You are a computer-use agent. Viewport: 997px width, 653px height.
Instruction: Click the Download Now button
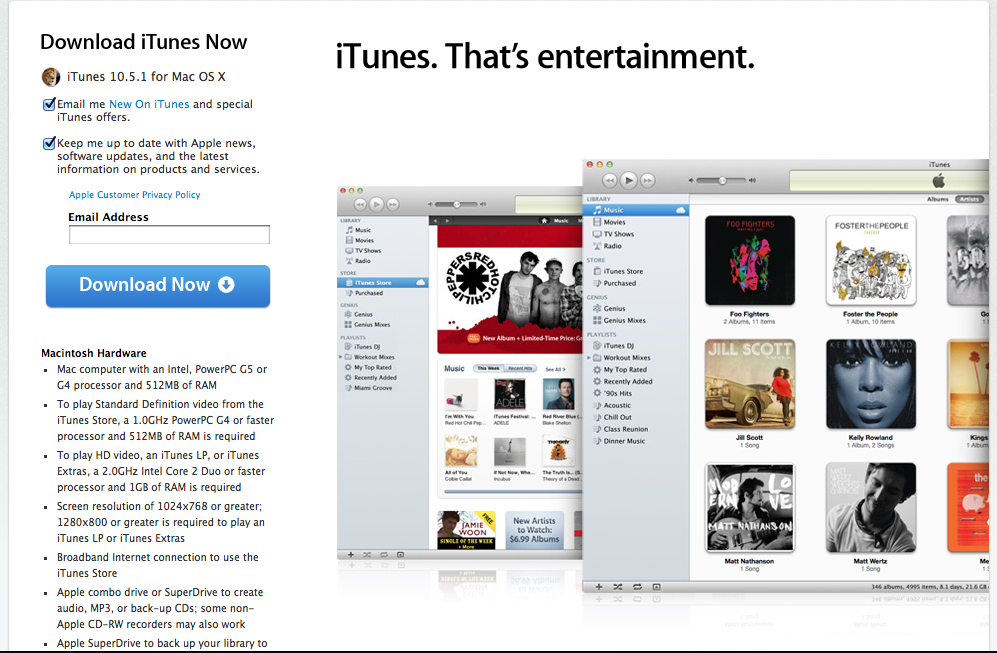pos(157,286)
